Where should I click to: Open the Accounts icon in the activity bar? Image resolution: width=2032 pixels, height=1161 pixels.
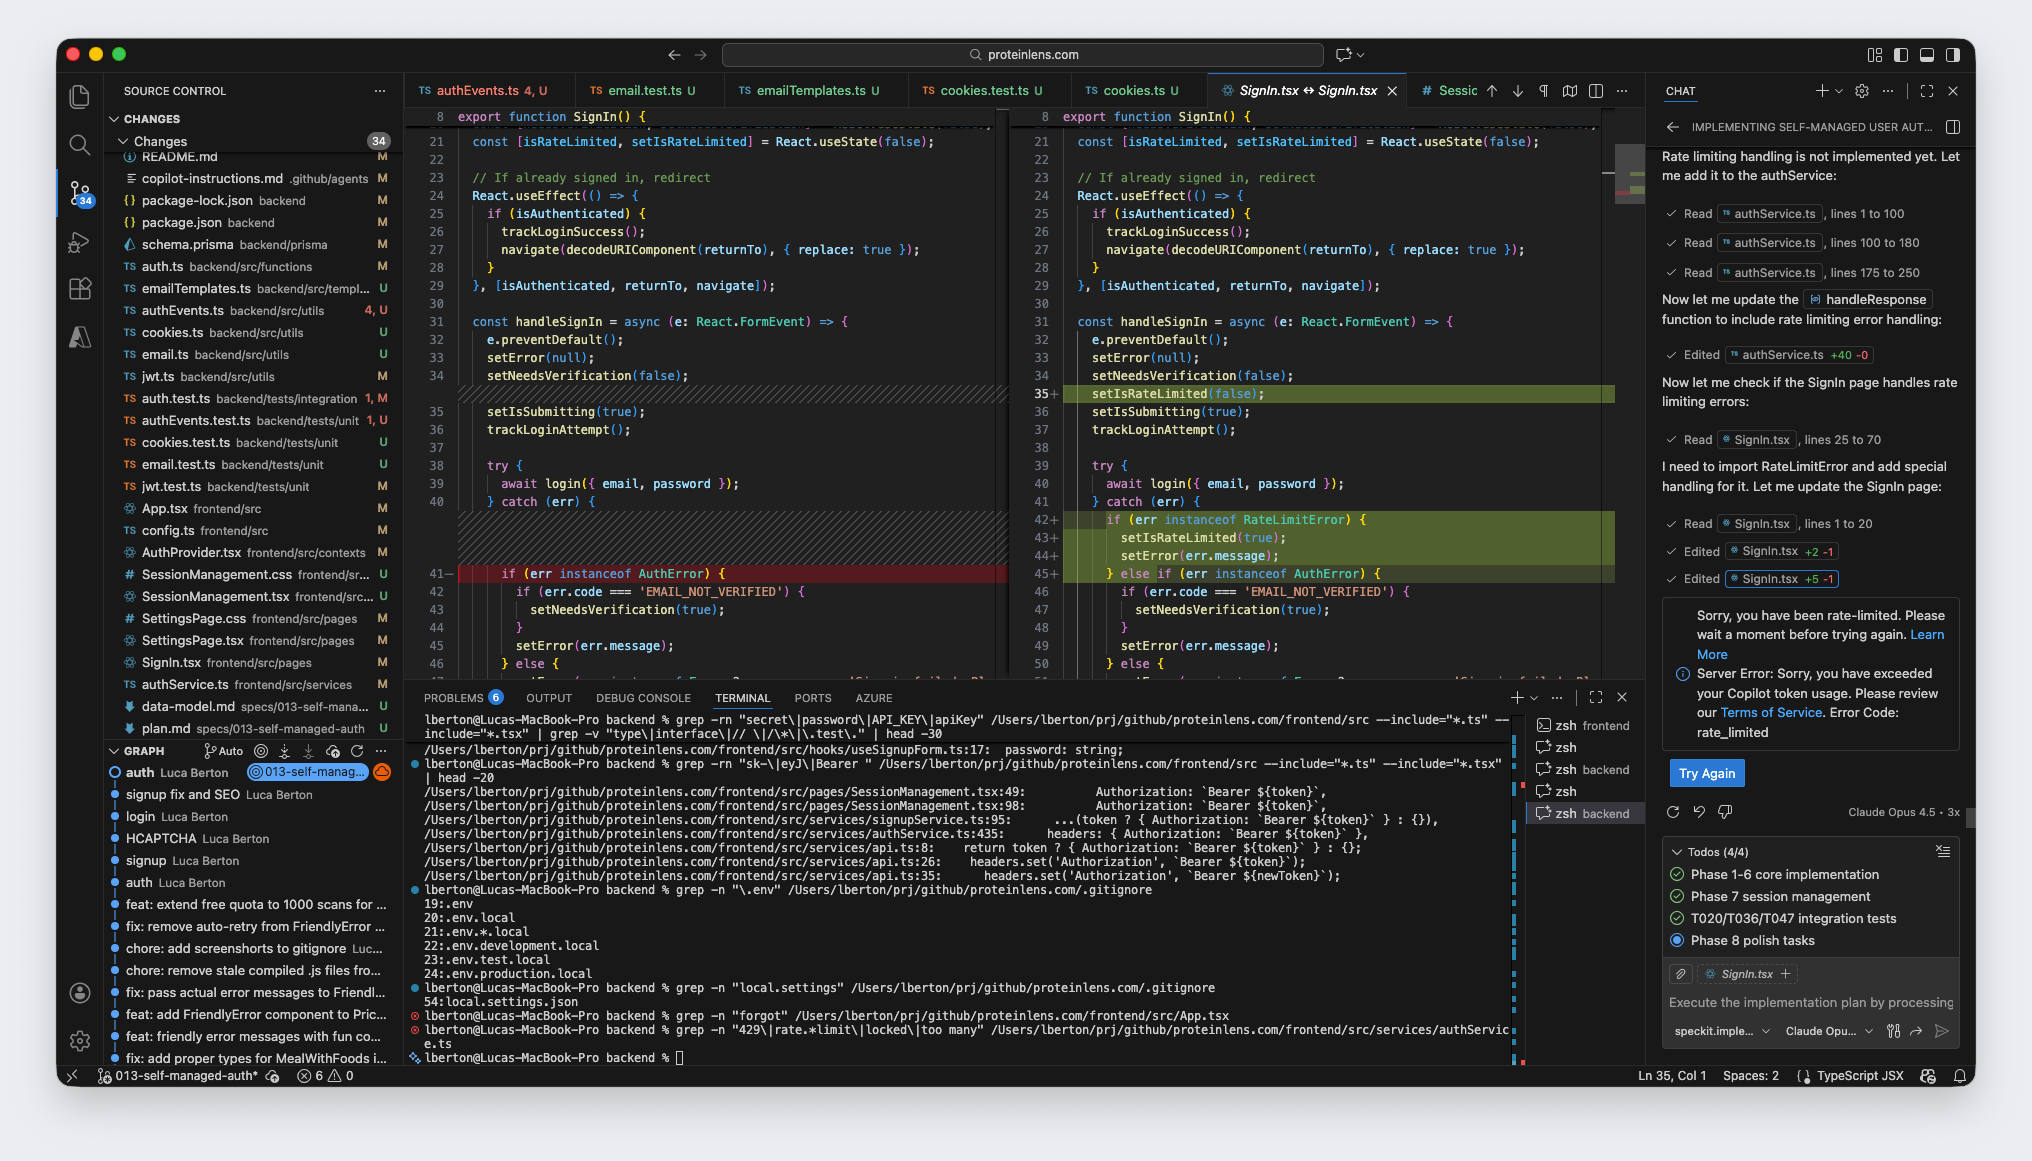coord(80,993)
